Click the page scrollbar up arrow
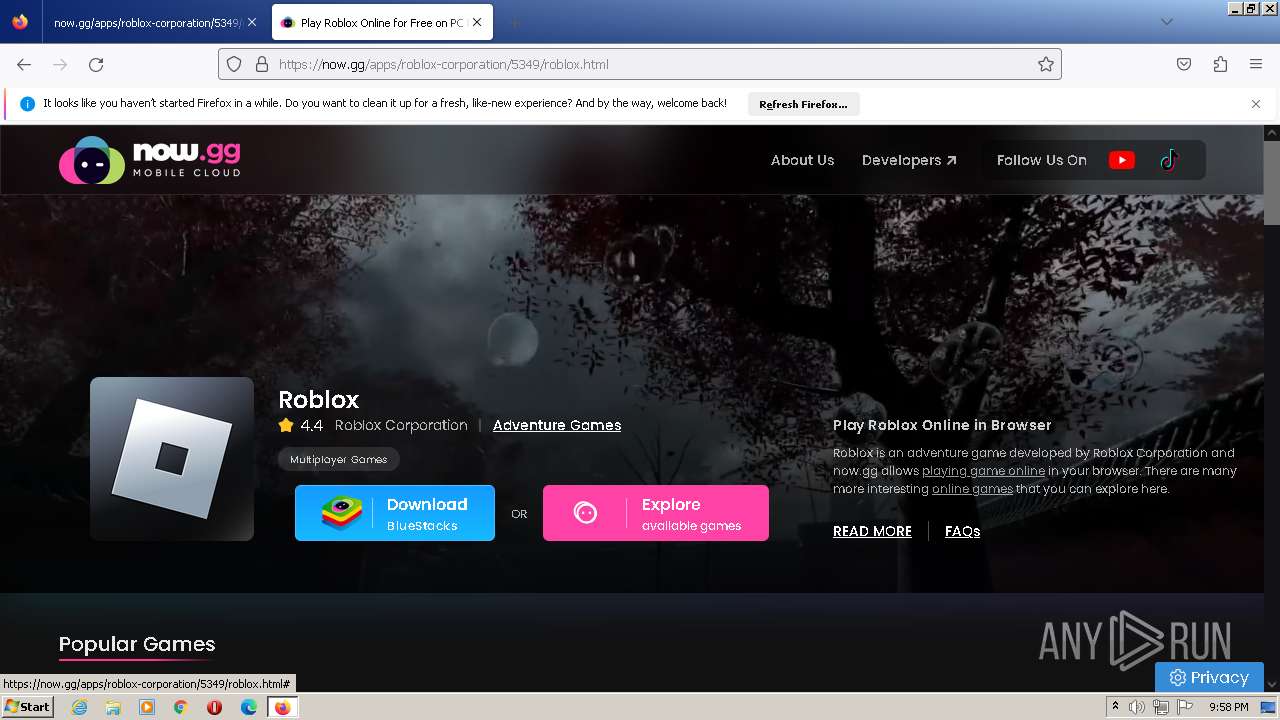Screen dimensions: 1280x720 point(1272,132)
